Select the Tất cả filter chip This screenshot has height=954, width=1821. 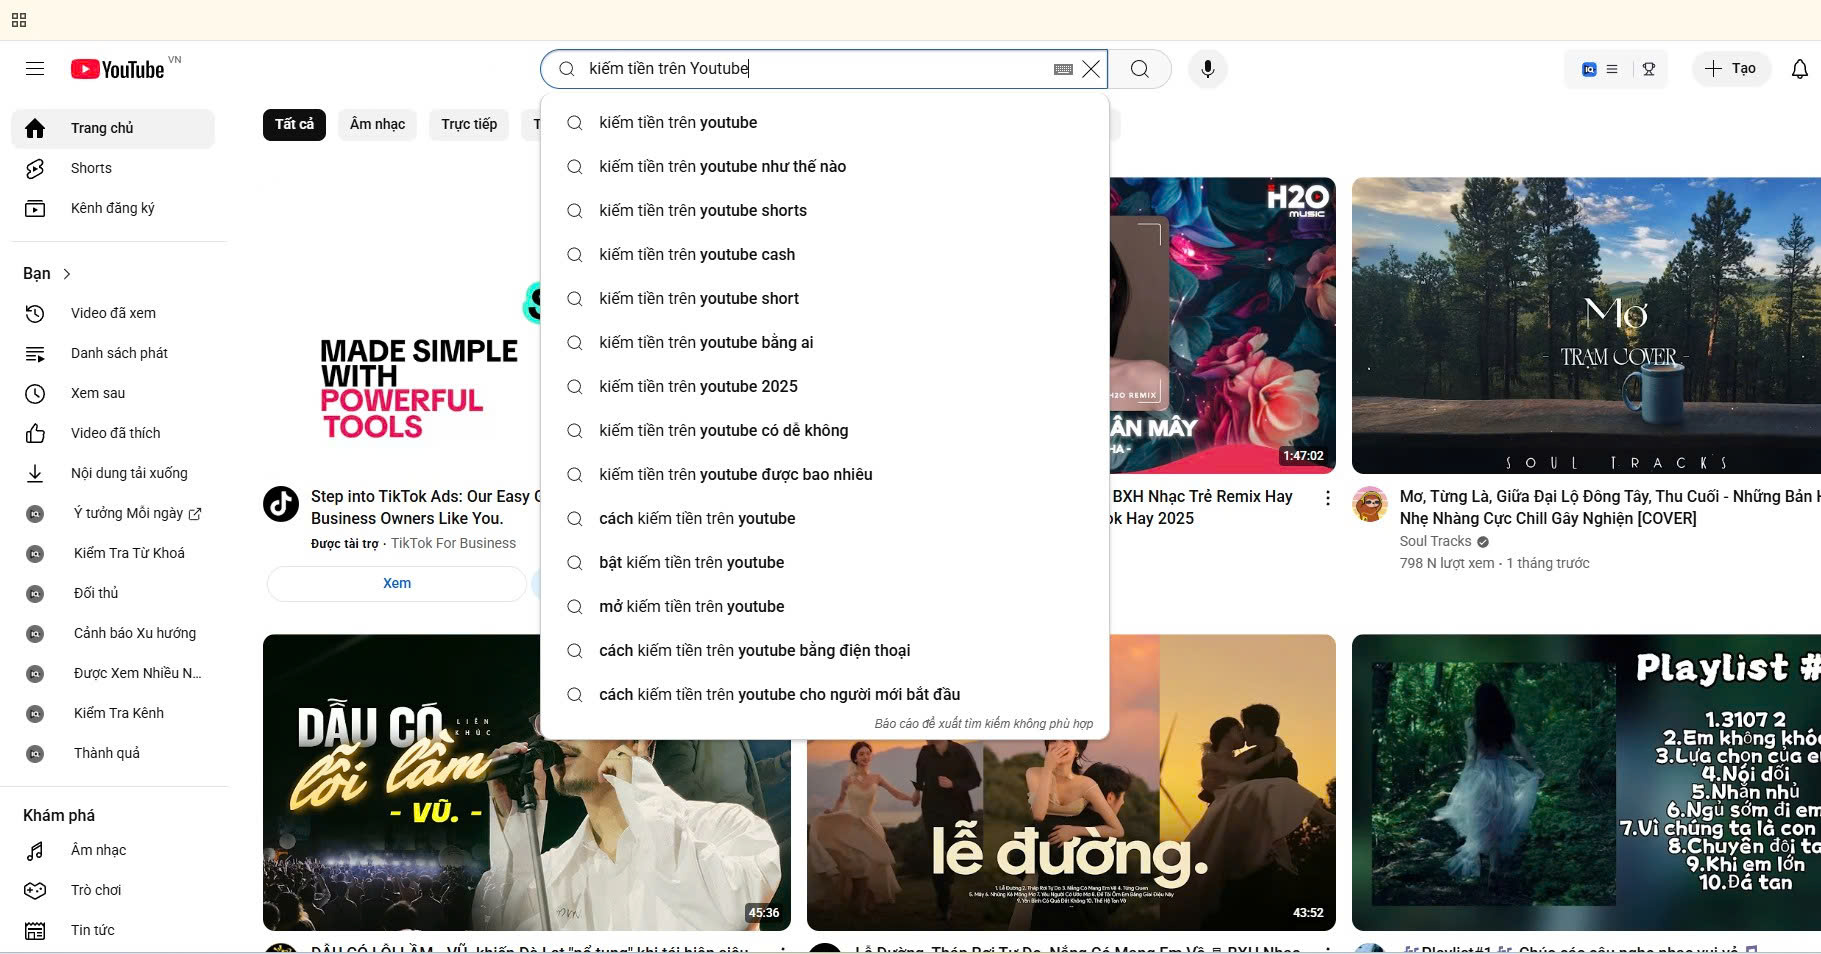coord(294,124)
